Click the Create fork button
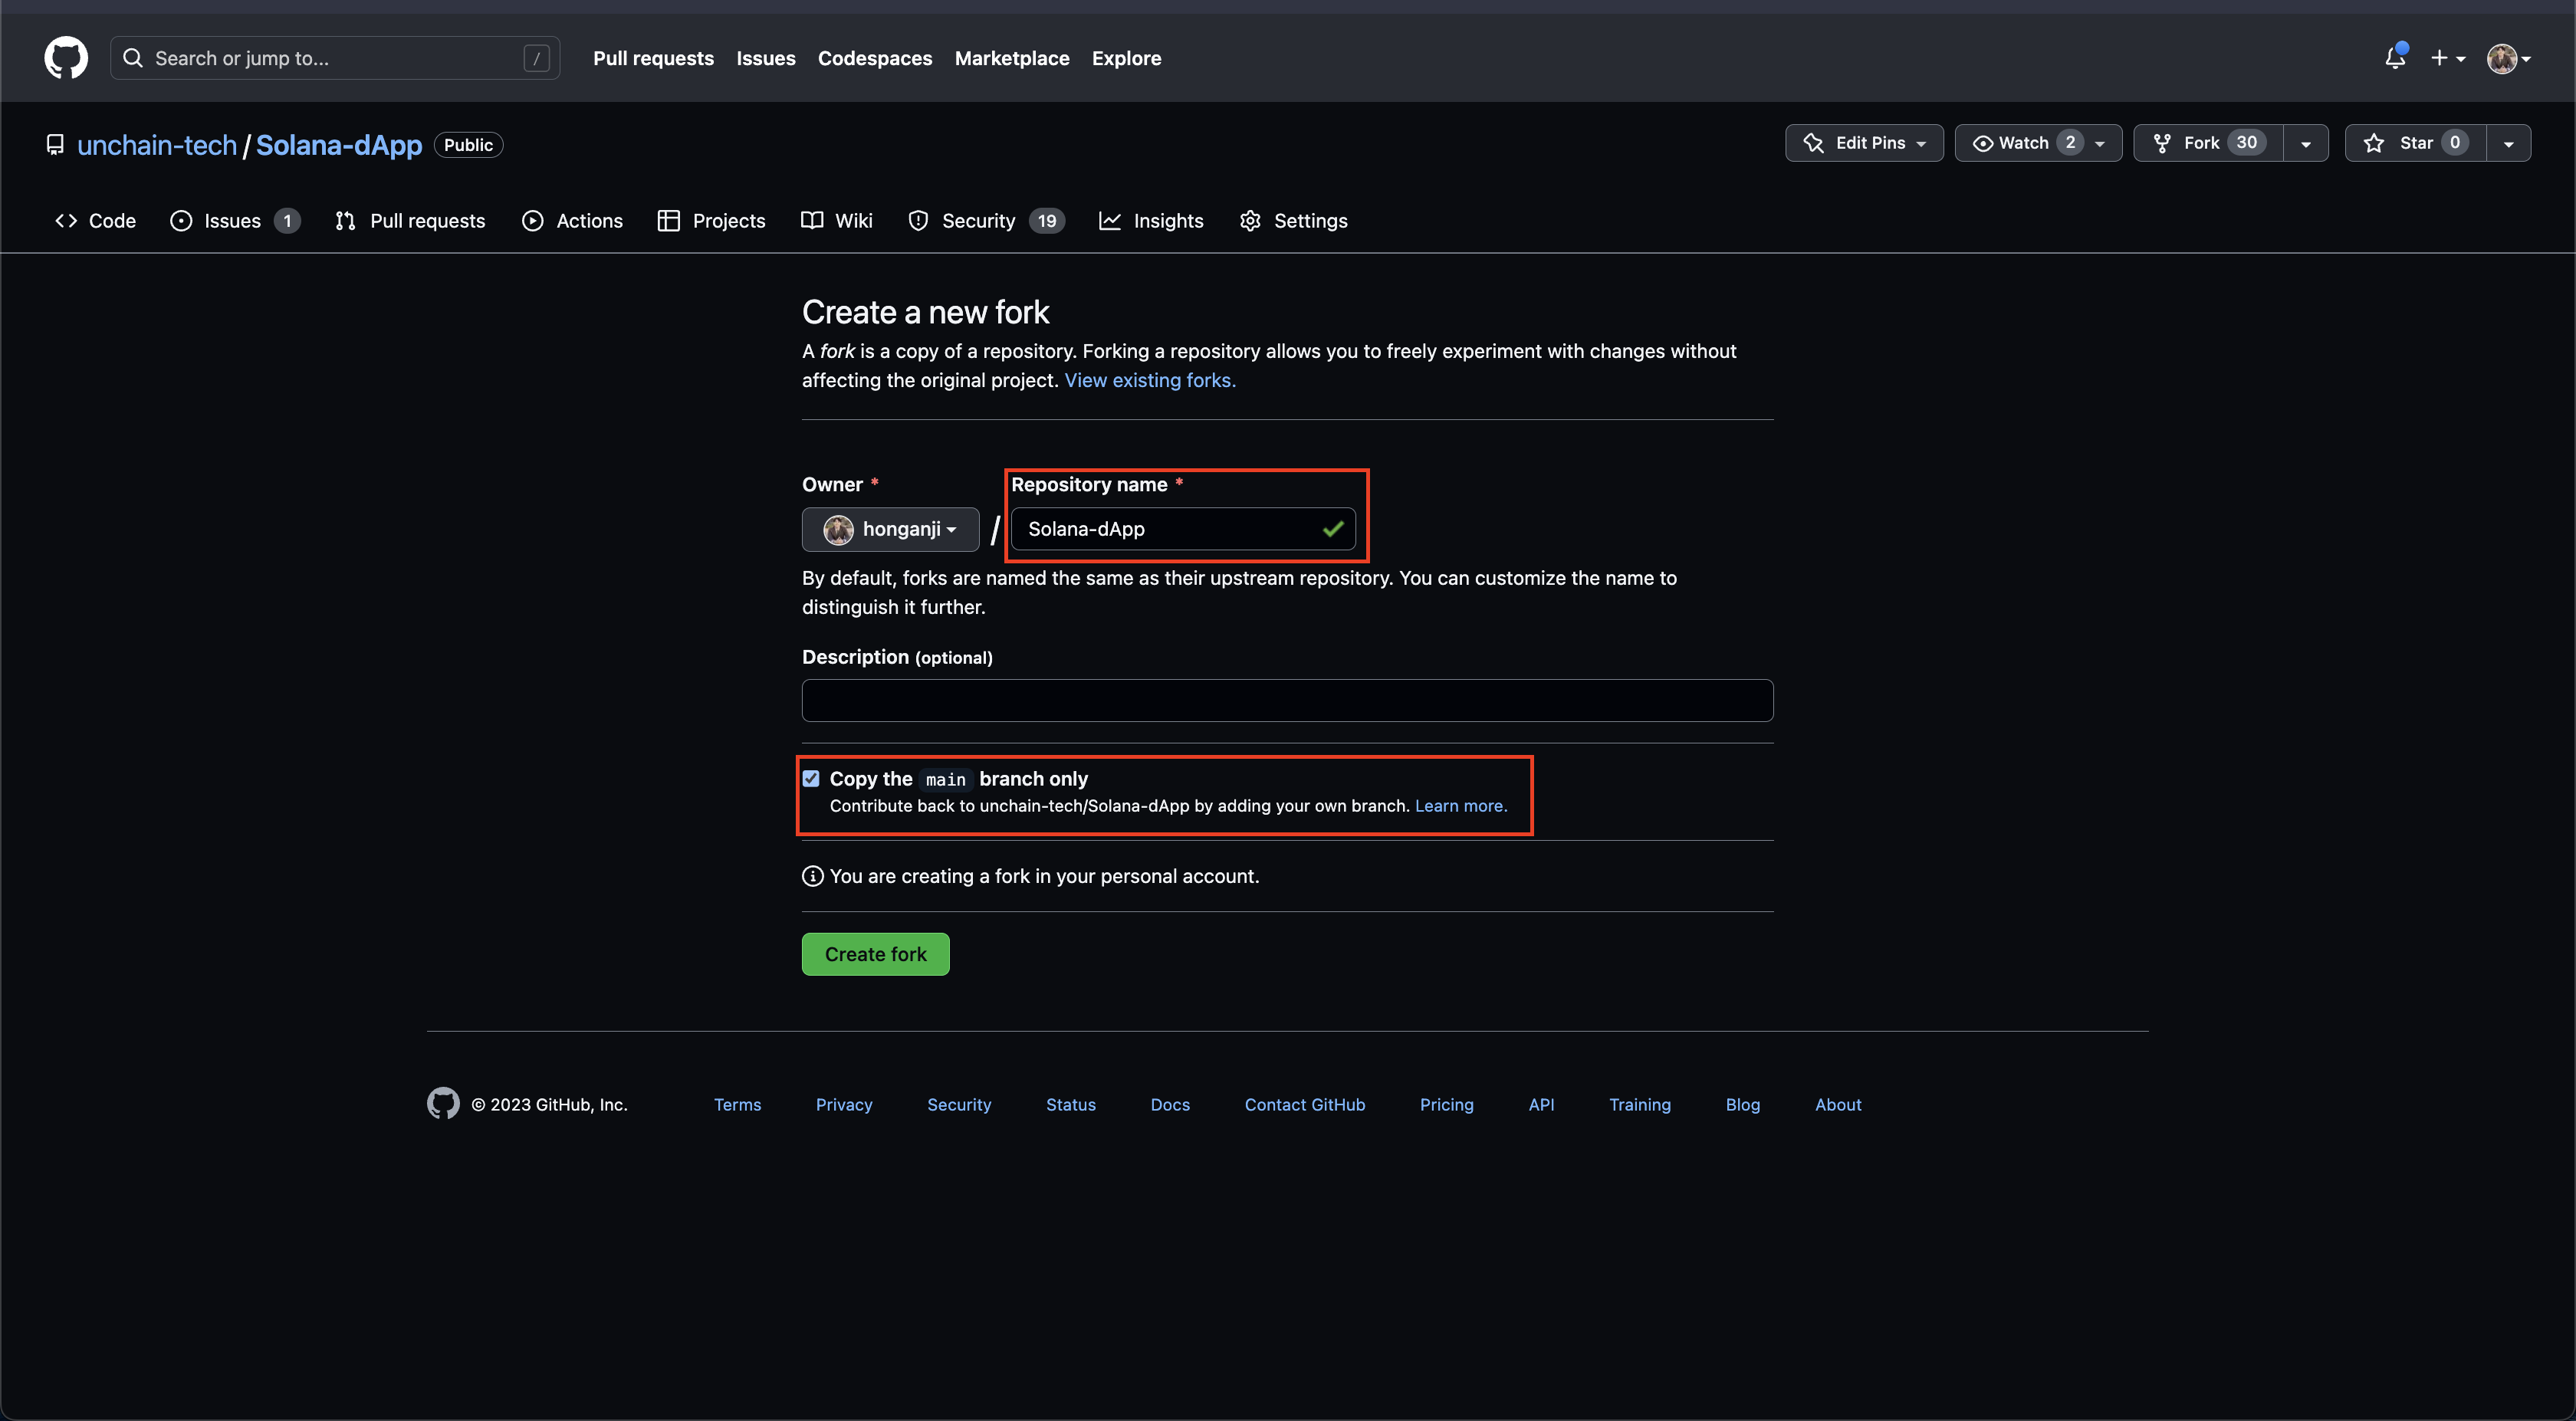 [875, 954]
